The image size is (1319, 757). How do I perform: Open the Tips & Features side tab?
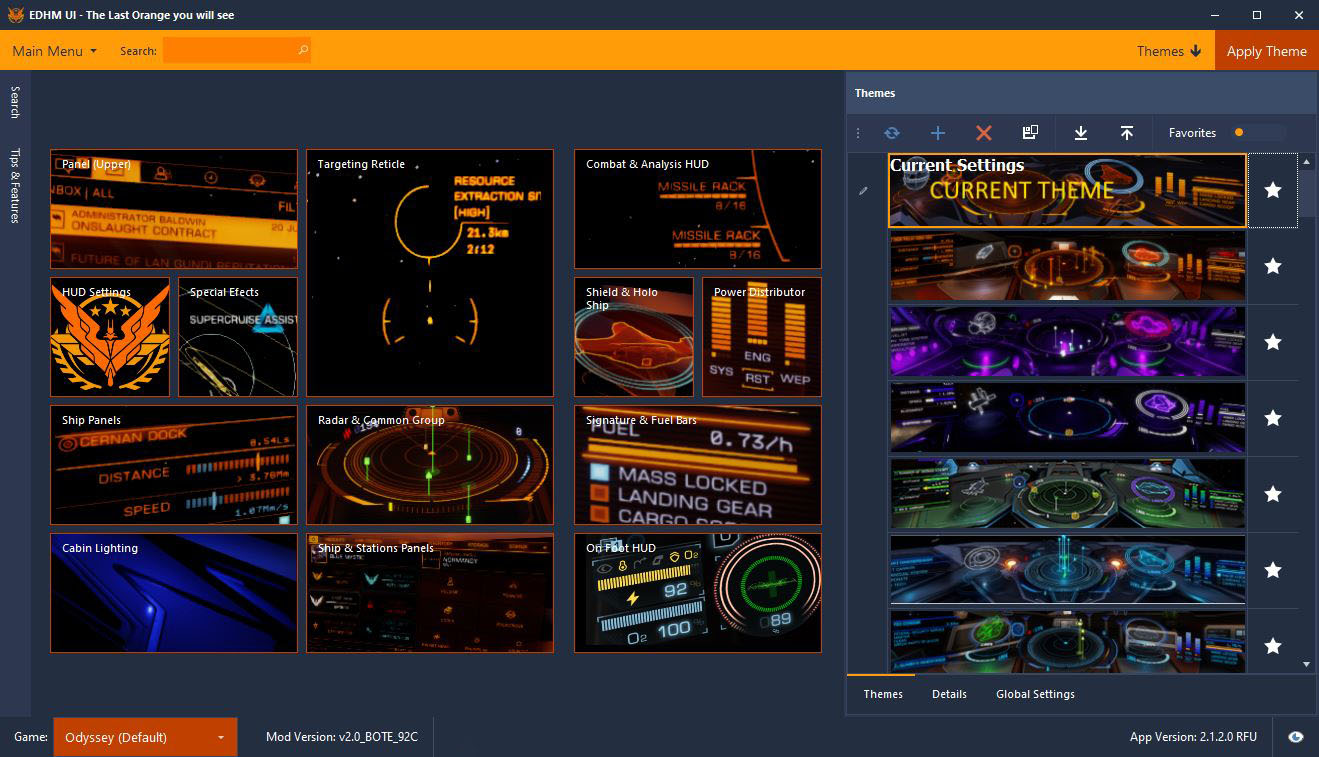[x=15, y=186]
